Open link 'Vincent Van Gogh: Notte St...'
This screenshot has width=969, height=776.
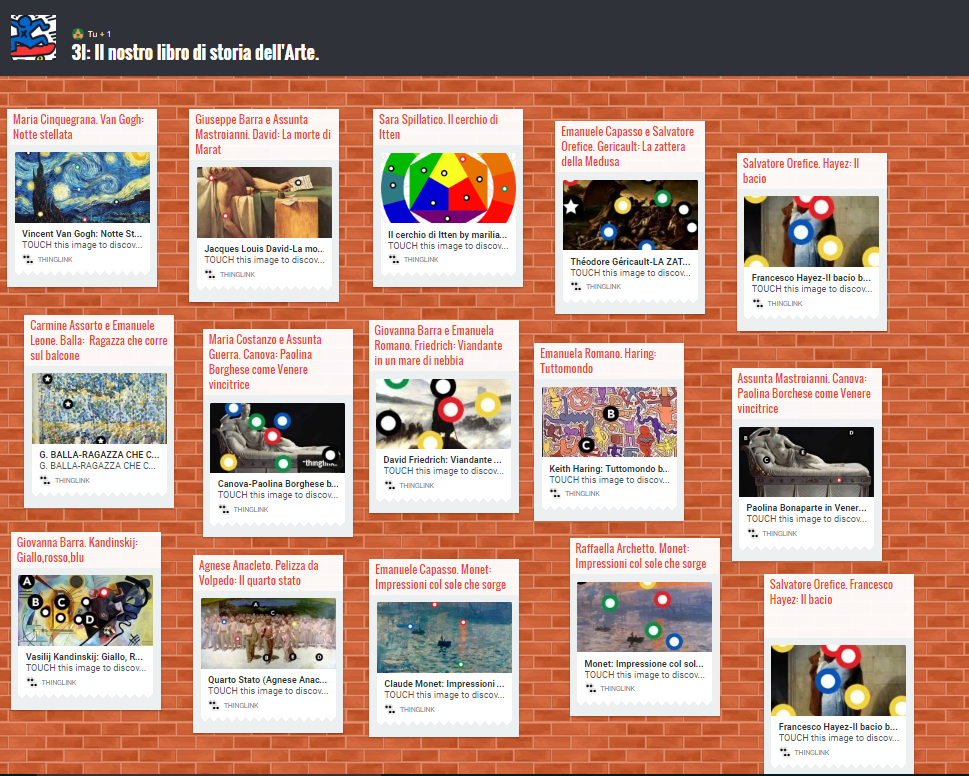82,234
